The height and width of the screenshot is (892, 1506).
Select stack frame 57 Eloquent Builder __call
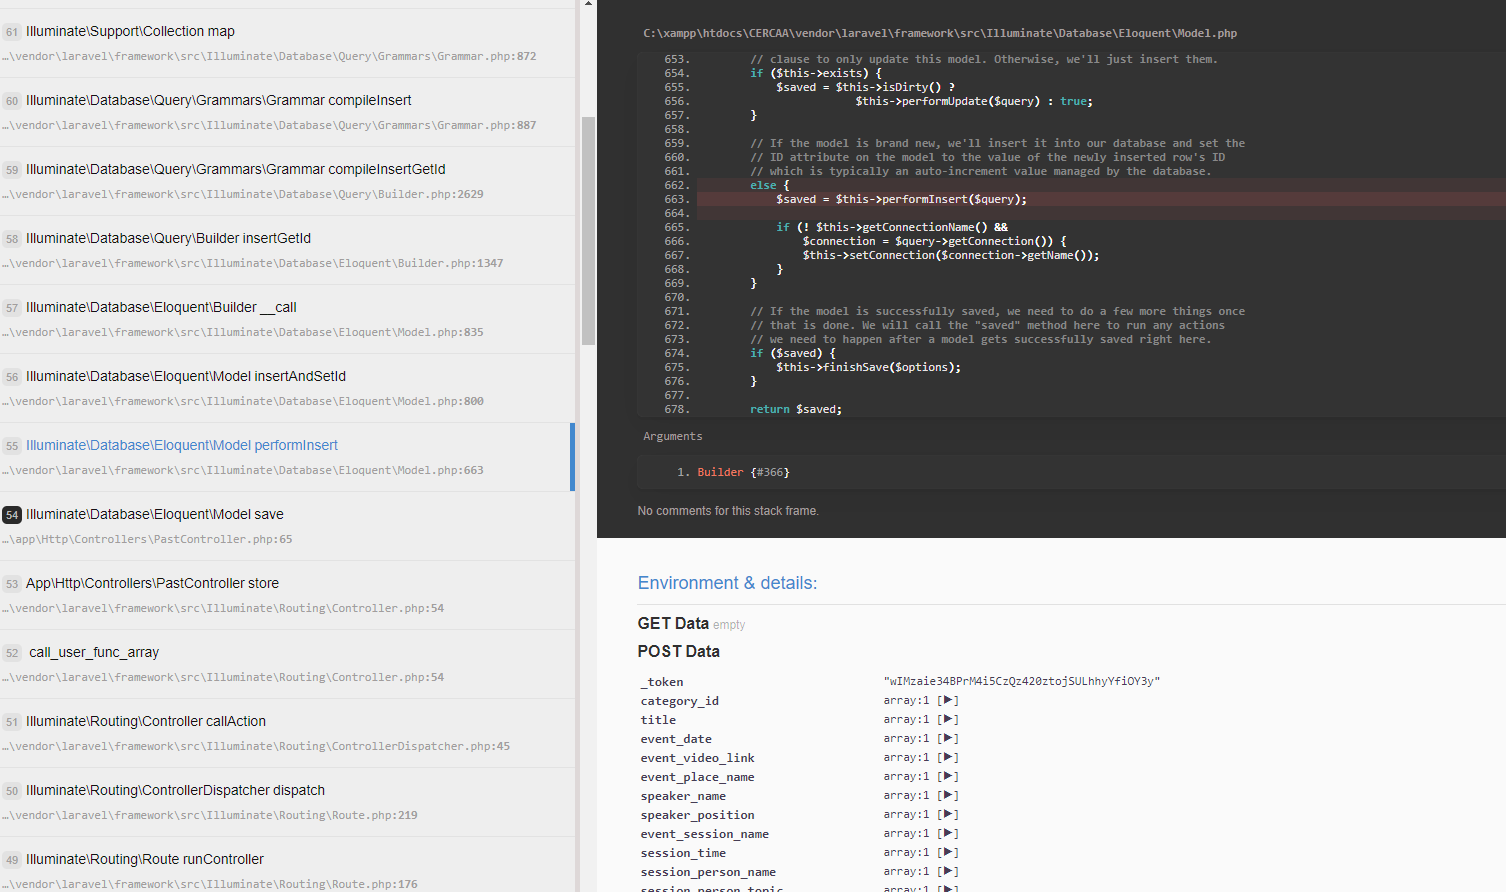click(287, 319)
